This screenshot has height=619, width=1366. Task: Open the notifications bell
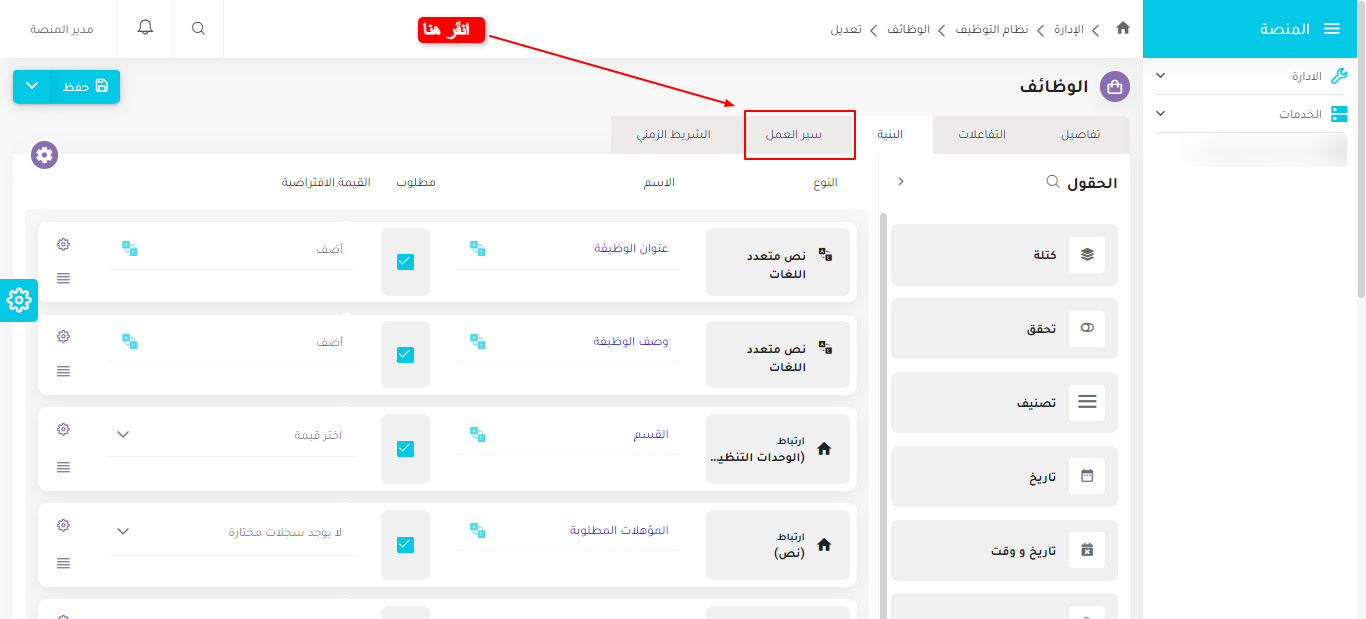tap(144, 27)
